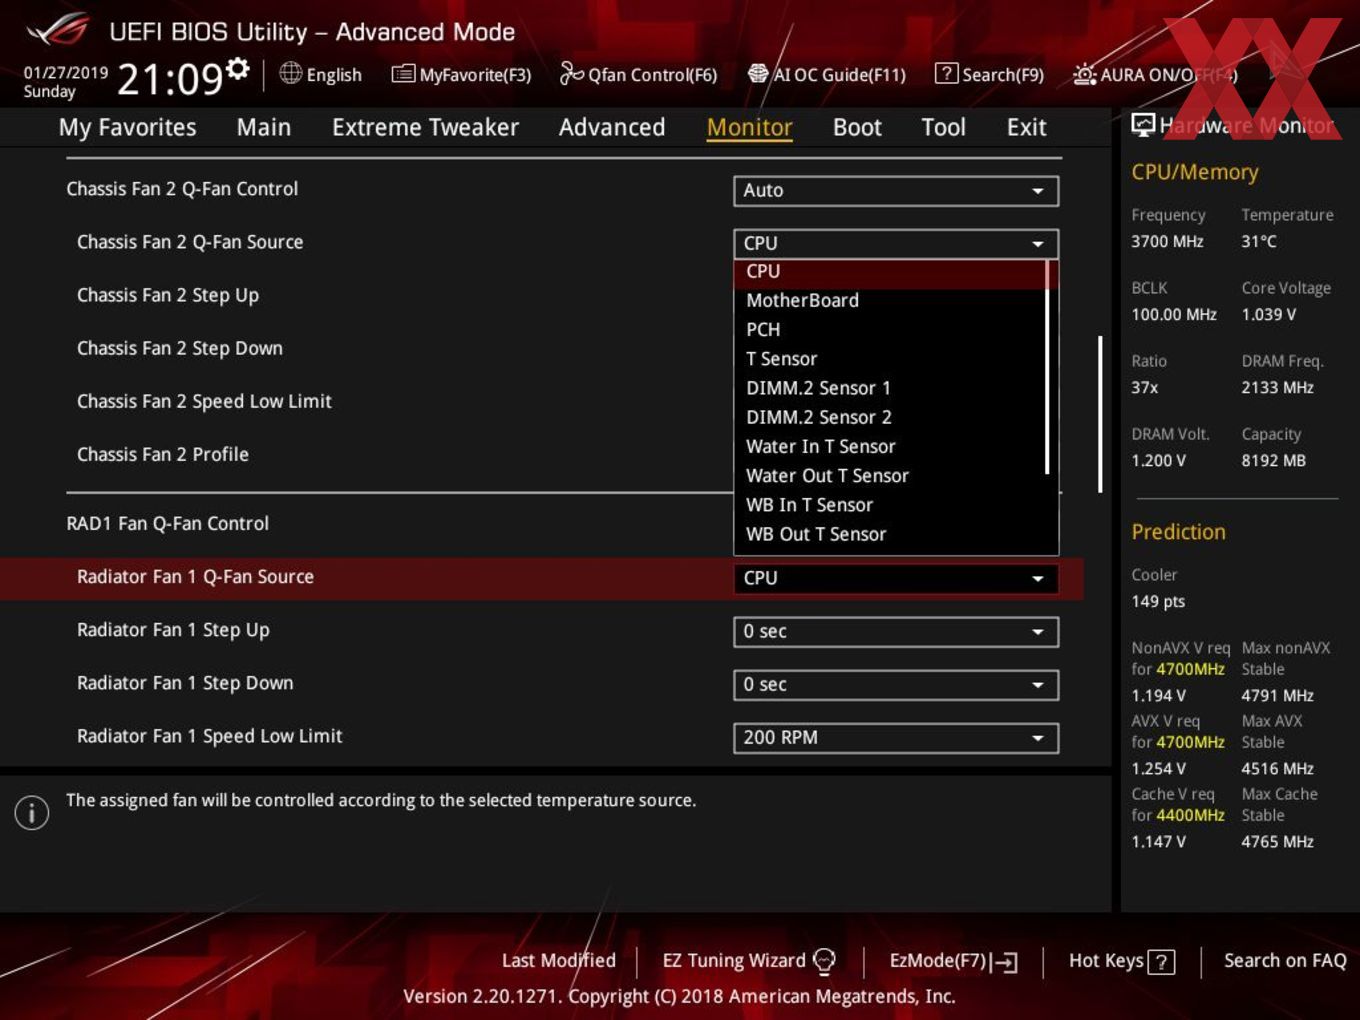Choose PCH in the source list

pyautogui.click(x=889, y=329)
